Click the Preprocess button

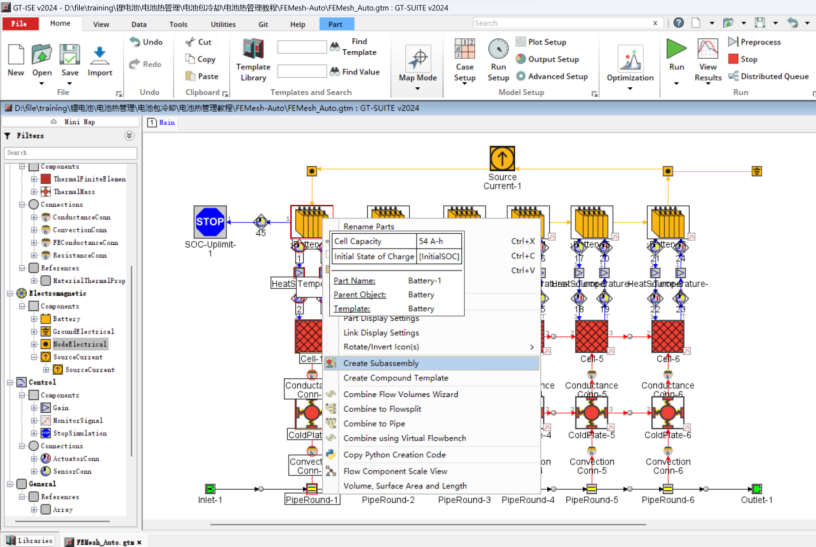tap(754, 42)
